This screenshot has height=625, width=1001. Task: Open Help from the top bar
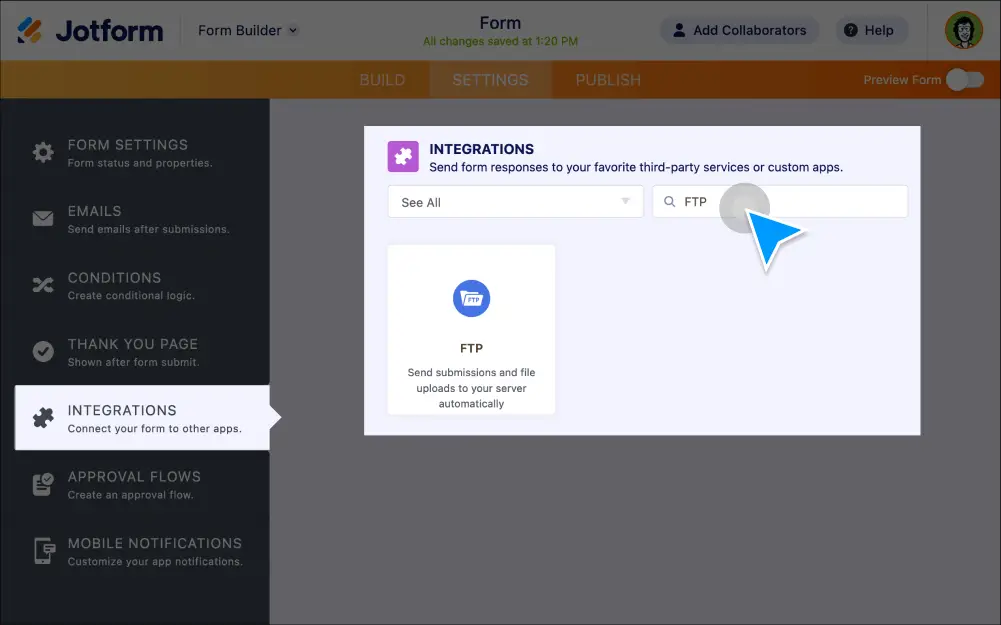tap(871, 30)
